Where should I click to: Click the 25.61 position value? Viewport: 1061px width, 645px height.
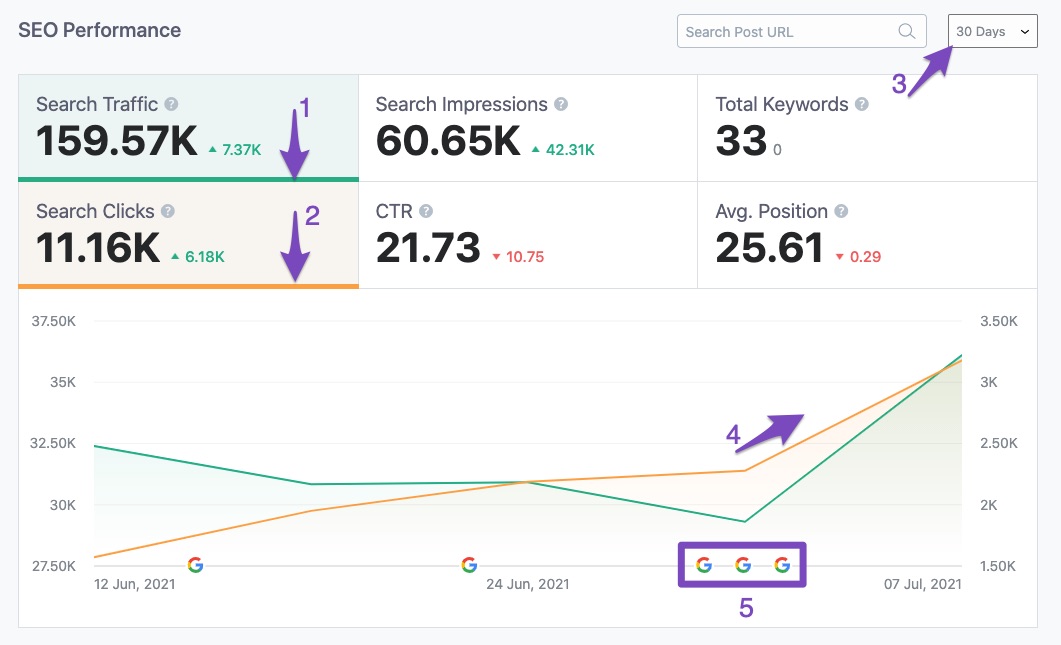click(769, 248)
